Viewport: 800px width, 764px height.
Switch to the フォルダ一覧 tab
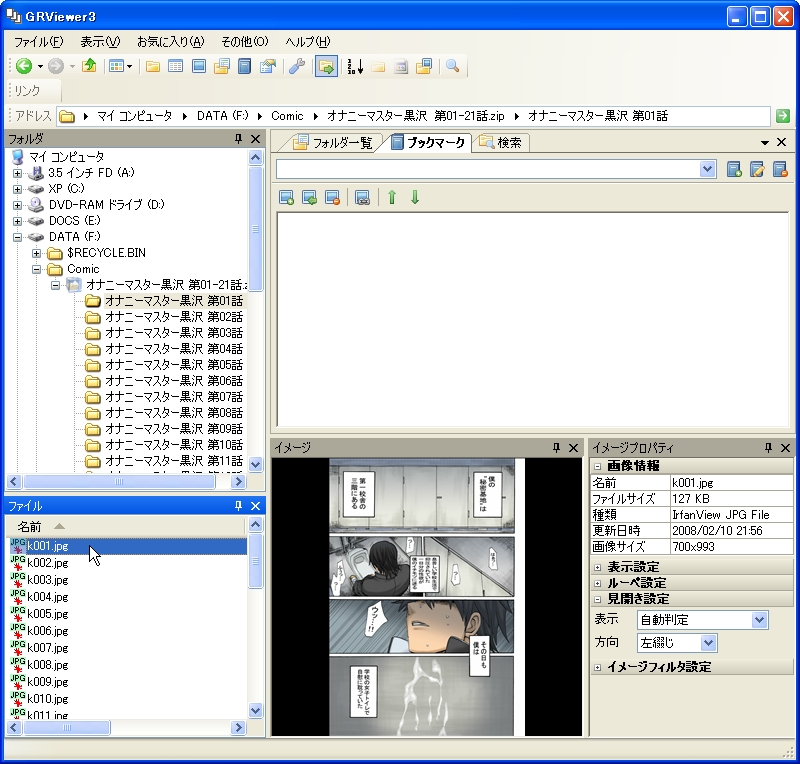pyautogui.click(x=333, y=142)
